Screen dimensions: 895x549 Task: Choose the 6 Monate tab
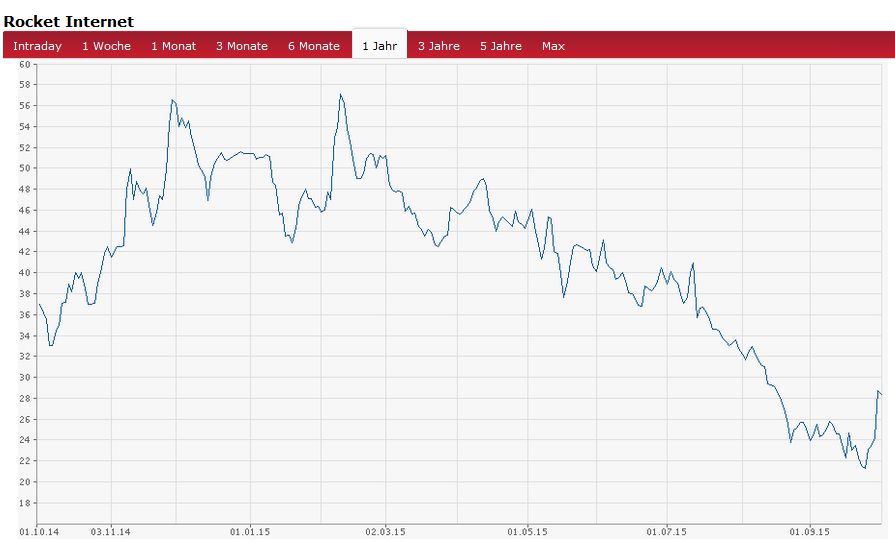pyautogui.click(x=314, y=46)
